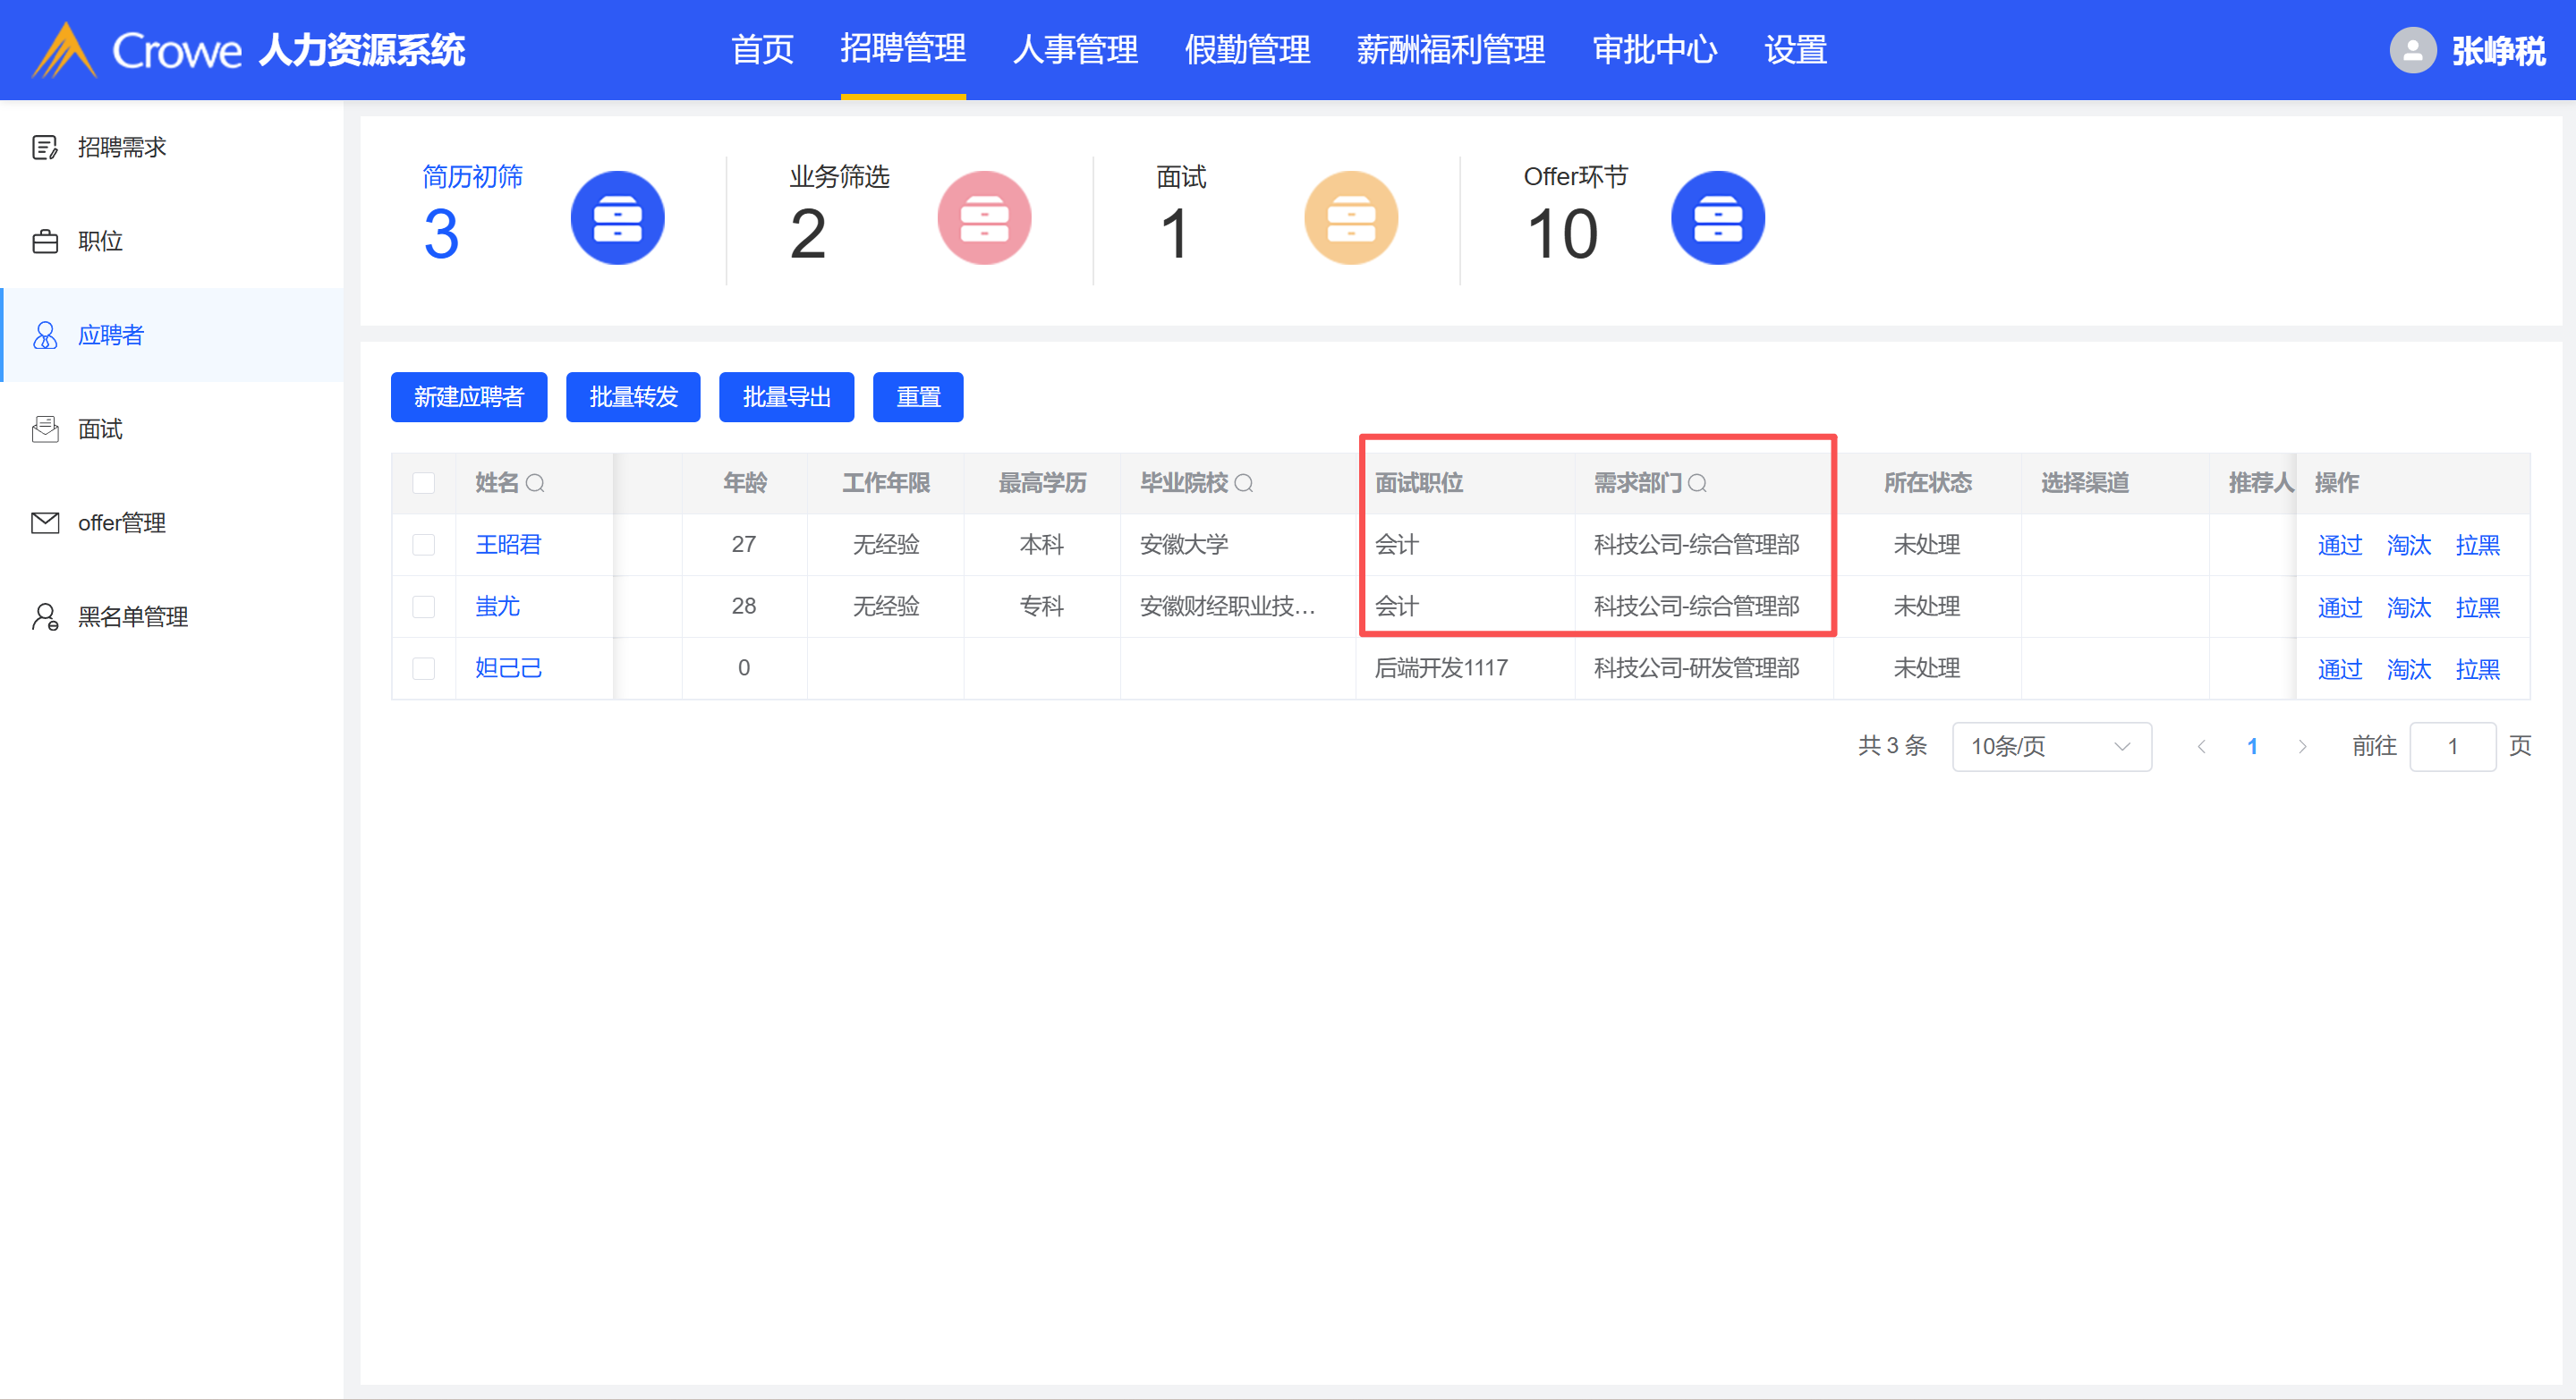Click search icon beside 需求部门 header
The height and width of the screenshot is (1400, 2576).
point(1697,483)
